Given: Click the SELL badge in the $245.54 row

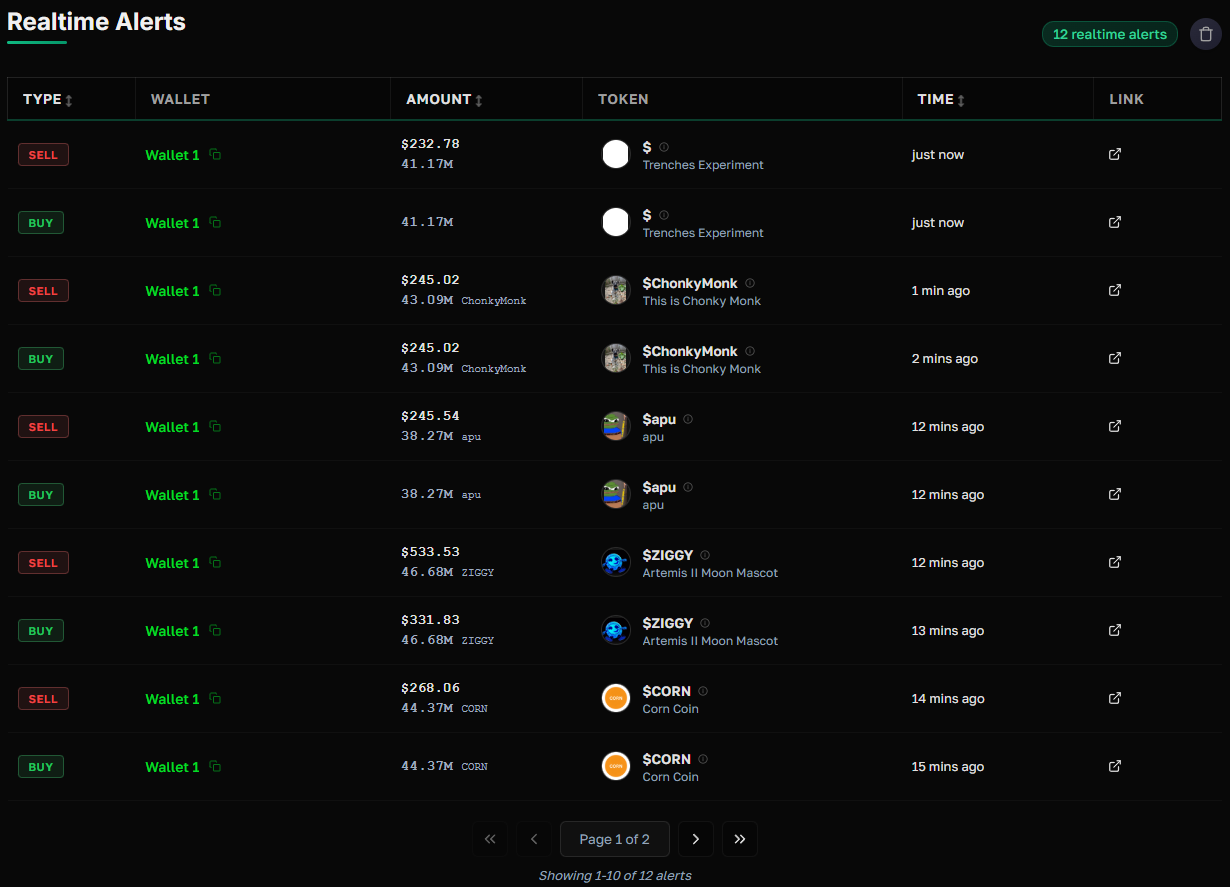Looking at the screenshot, I should (43, 427).
